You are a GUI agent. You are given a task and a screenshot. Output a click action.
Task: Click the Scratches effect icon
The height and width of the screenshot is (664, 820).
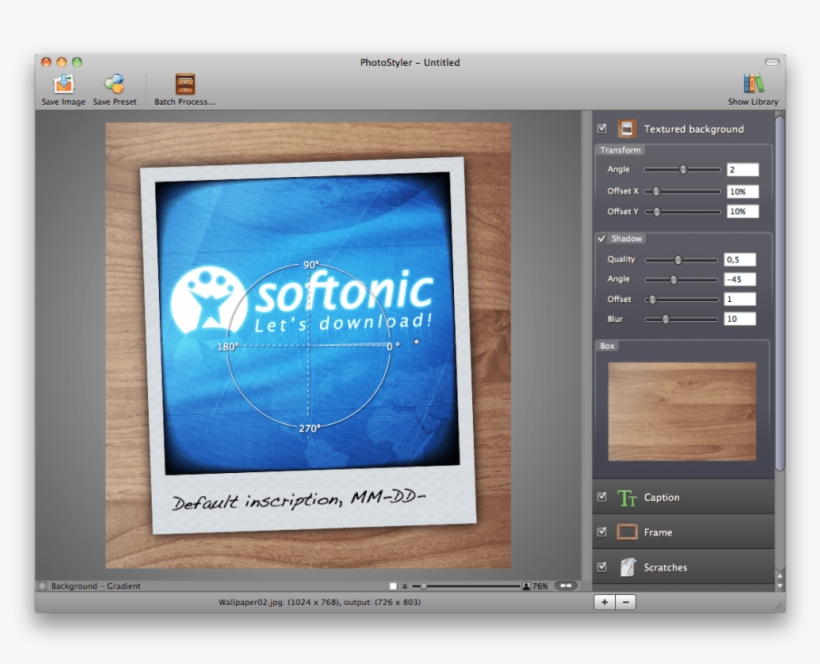(627, 567)
